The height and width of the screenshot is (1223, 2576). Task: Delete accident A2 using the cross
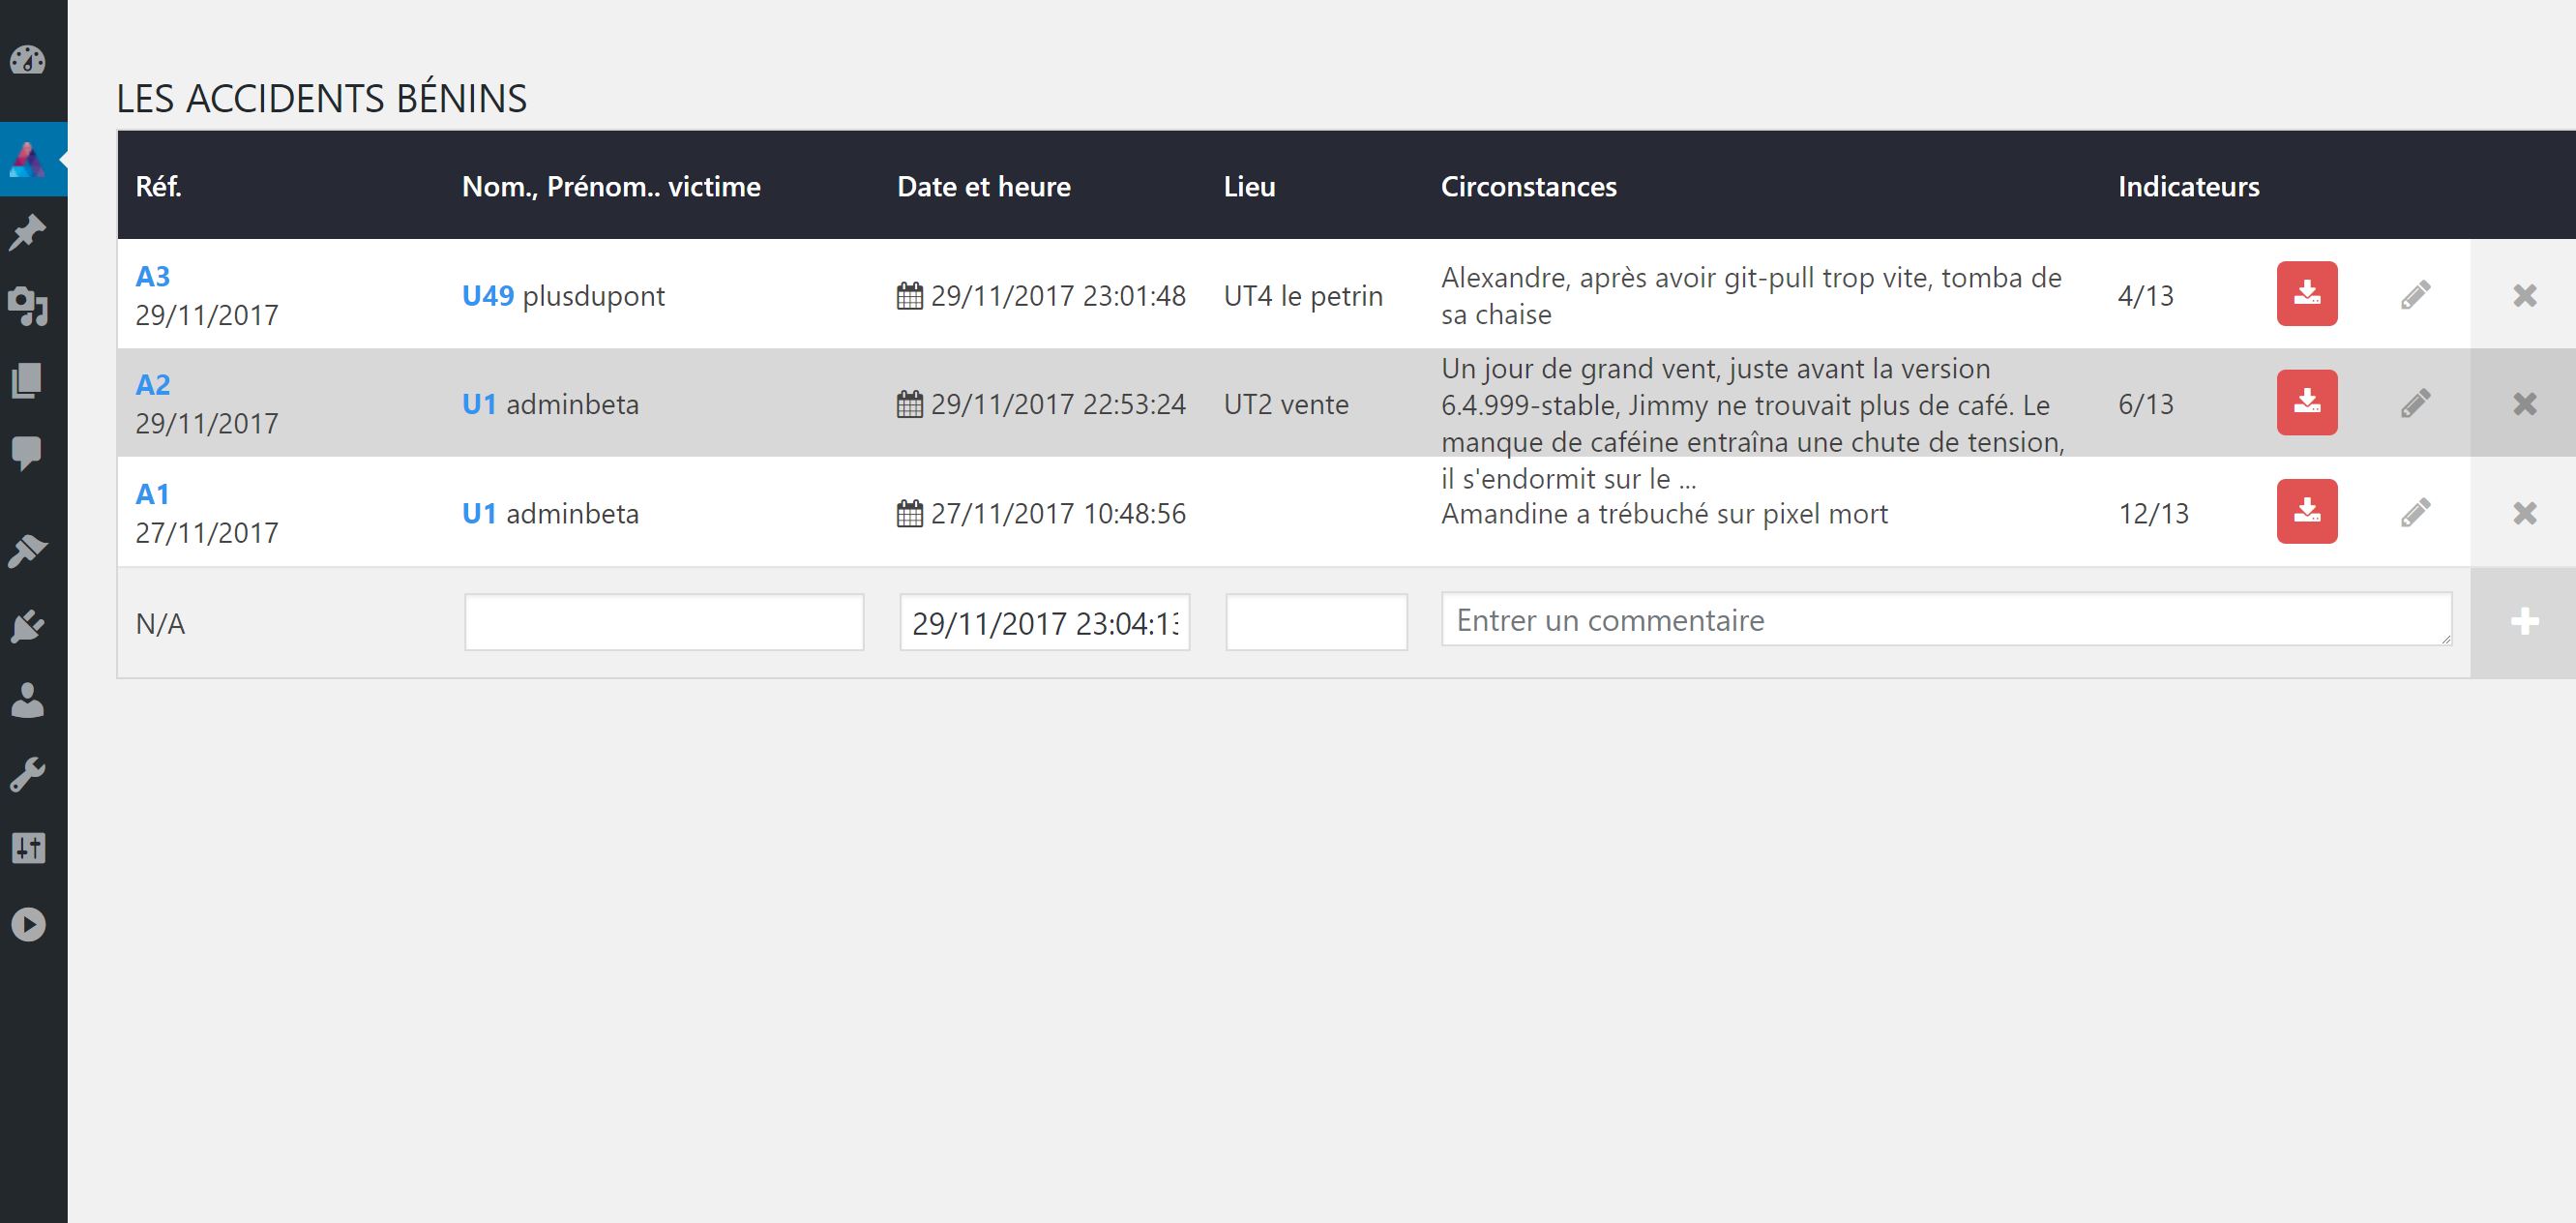click(2524, 404)
